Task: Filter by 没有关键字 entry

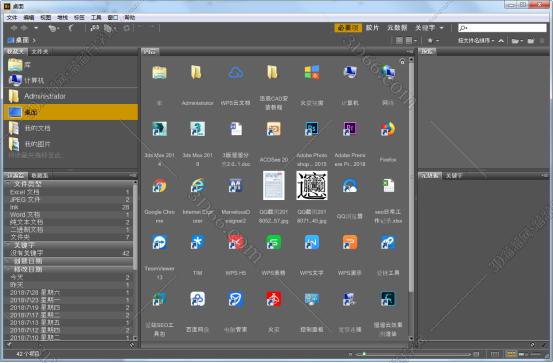Action: tap(69, 253)
